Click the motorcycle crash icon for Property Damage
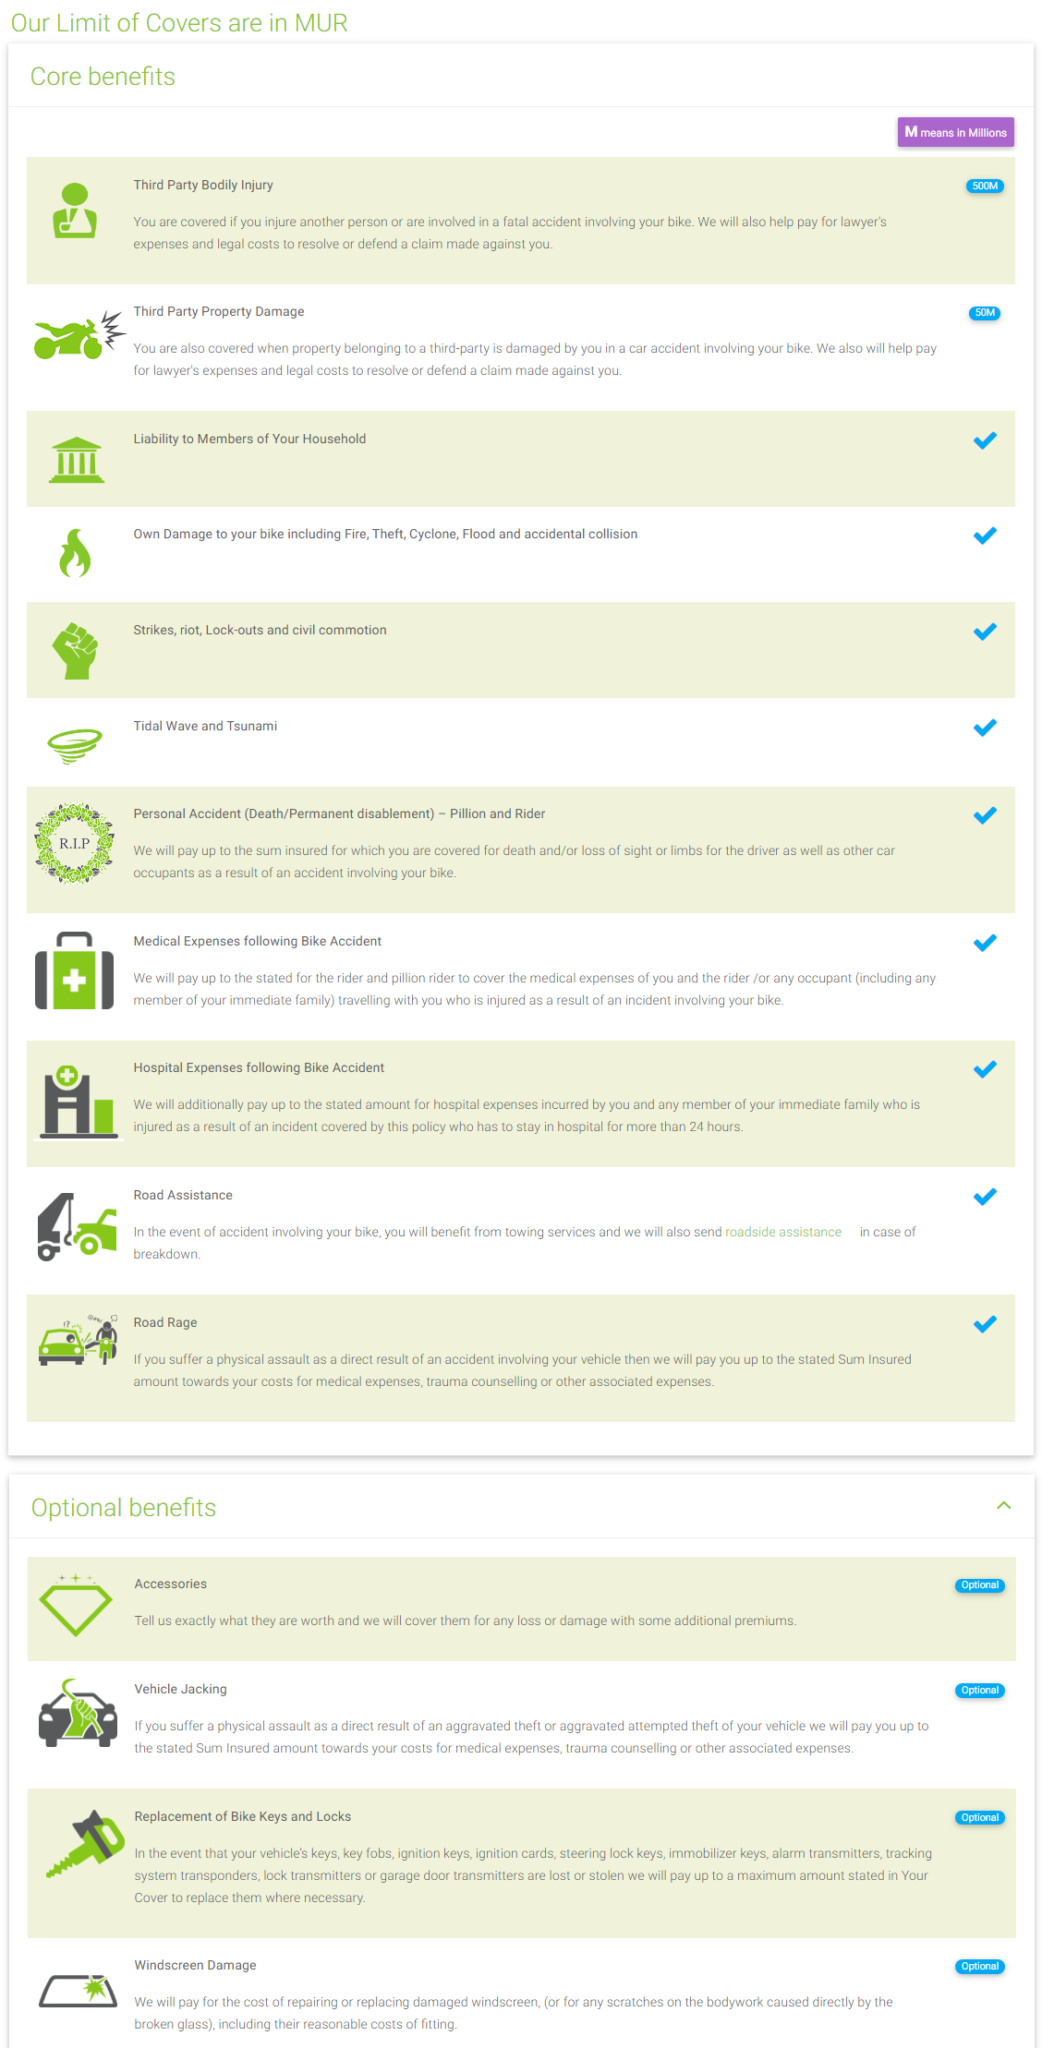 click(79, 335)
